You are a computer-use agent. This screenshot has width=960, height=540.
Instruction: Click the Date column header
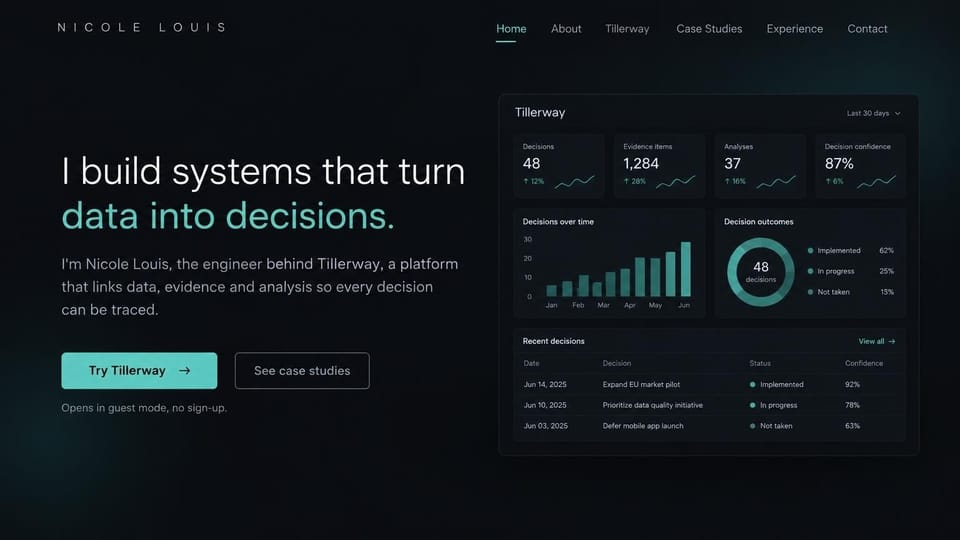pos(531,363)
